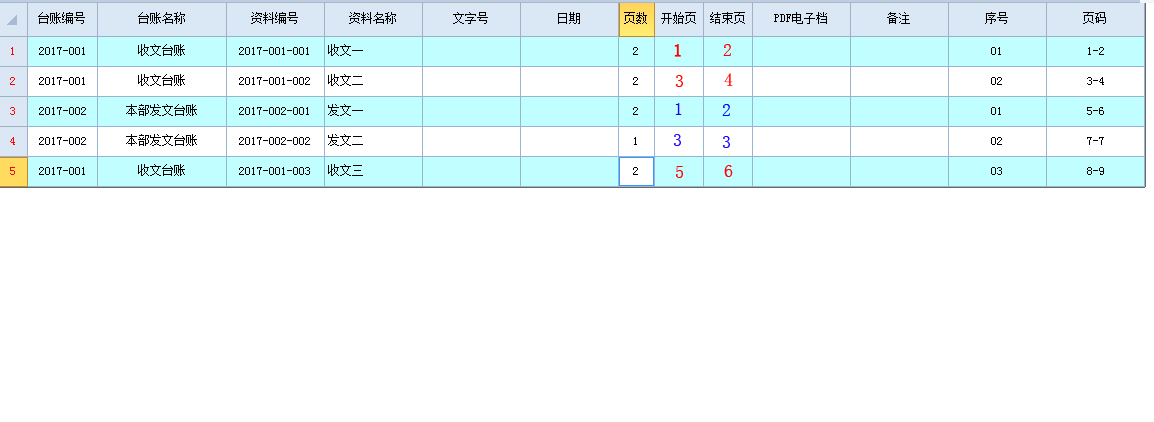Image resolution: width=1154 pixels, height=422 pixels.
Task: Select row header 1
Action: (13, 52)
